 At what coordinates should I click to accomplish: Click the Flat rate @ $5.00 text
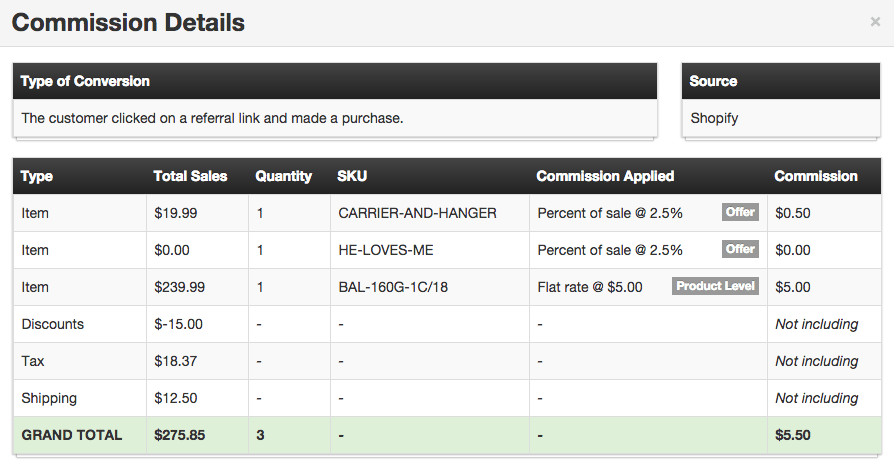(590, 287)
